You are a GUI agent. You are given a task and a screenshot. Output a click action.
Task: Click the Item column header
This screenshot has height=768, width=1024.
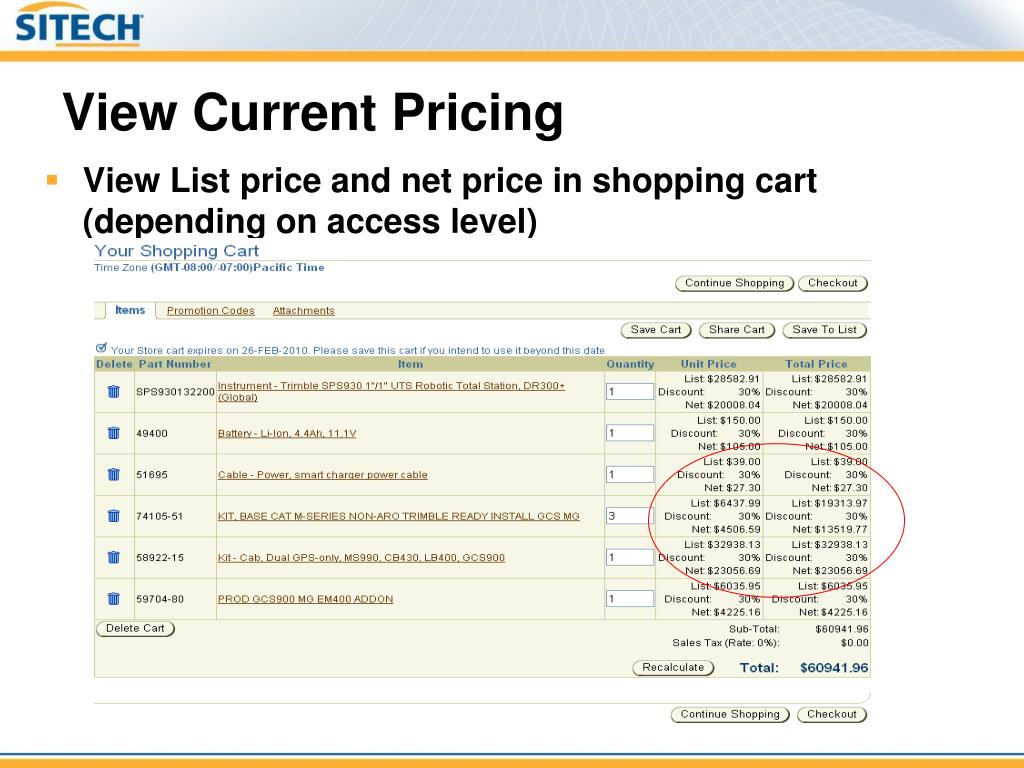click(410, 364)
